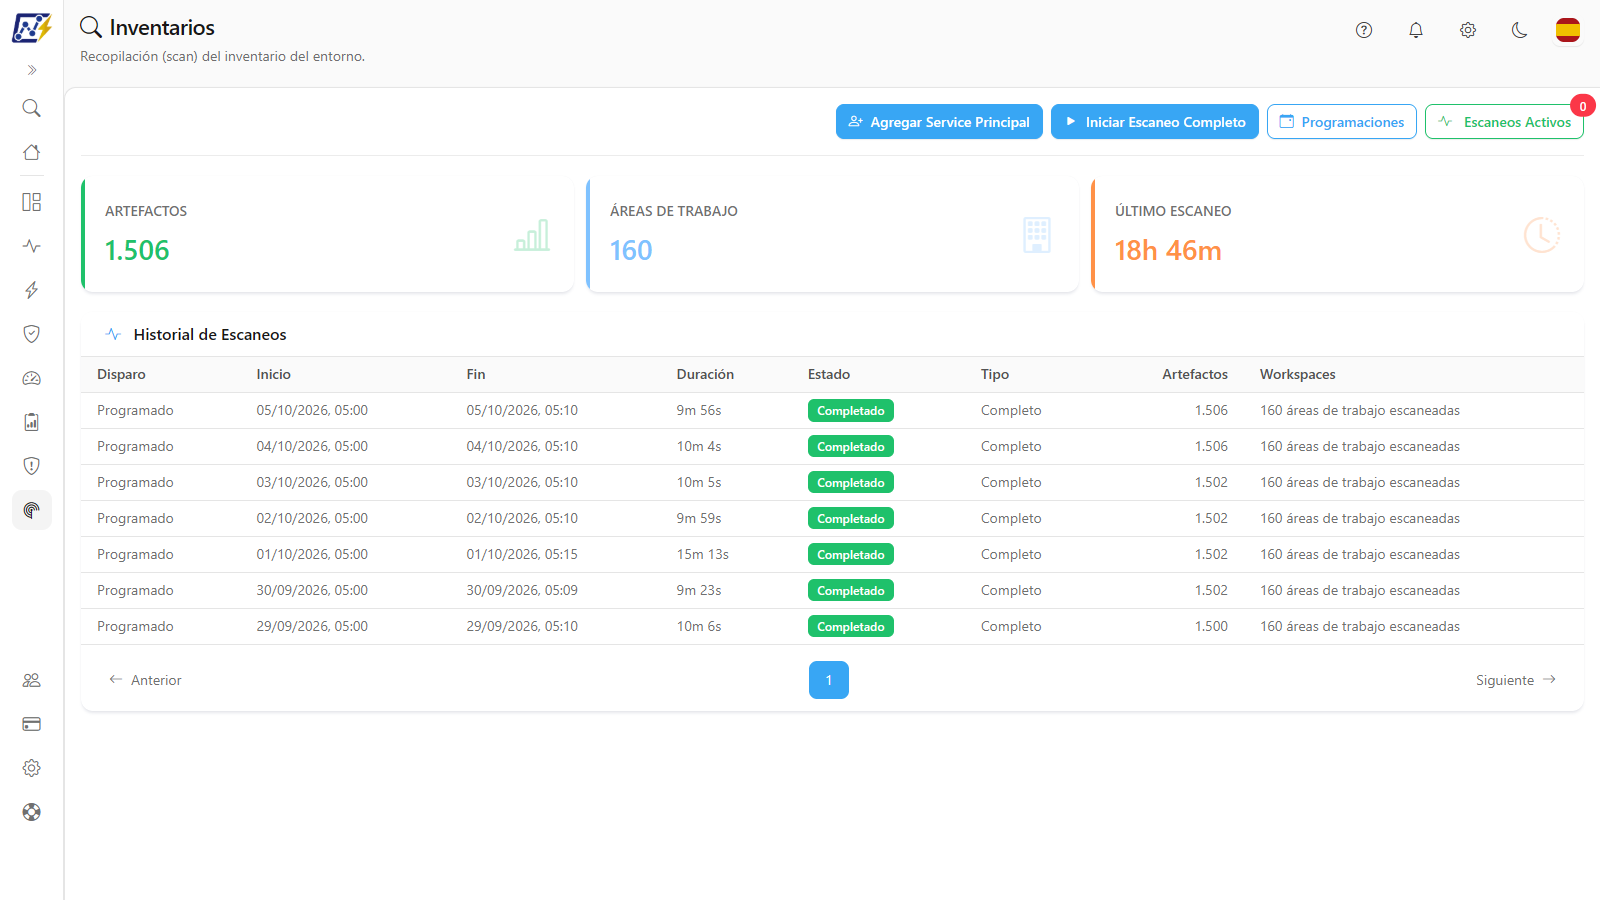This screenshot has width=1600, height=900.
Task: Expand the sidebar with the double chevron
Action: tap(32, 70)
